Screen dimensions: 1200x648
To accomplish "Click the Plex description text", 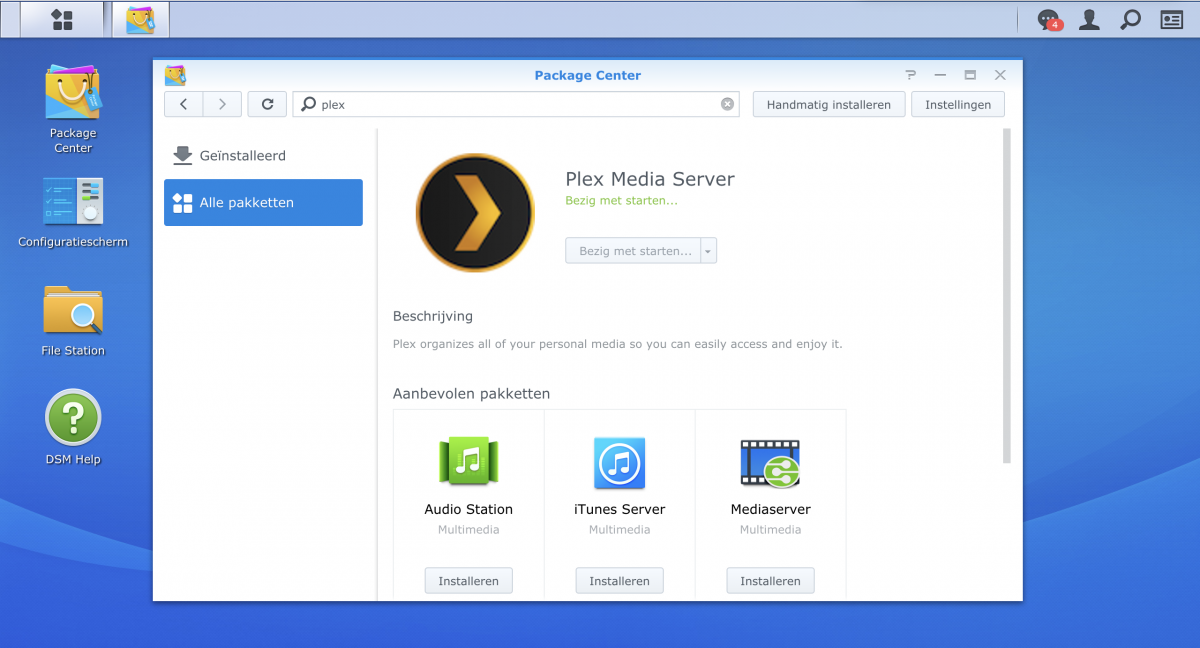I will point(618,344).
